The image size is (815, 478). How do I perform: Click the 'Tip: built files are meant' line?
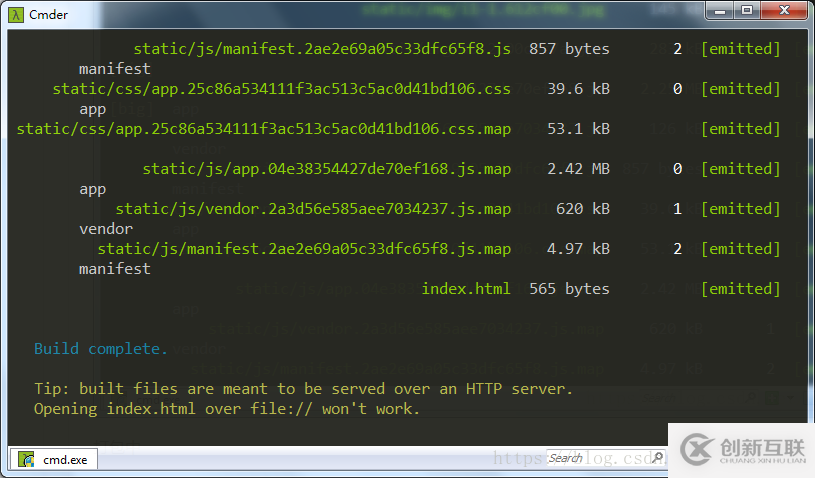(303, 389)
